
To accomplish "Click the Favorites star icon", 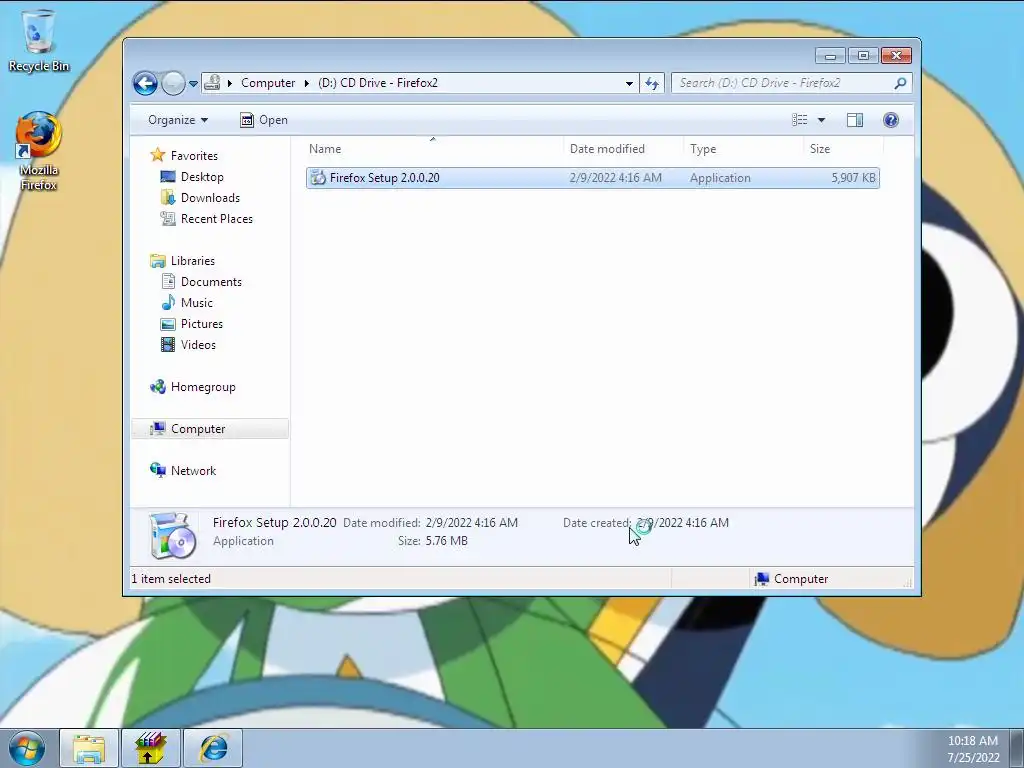I will point(157,155).
